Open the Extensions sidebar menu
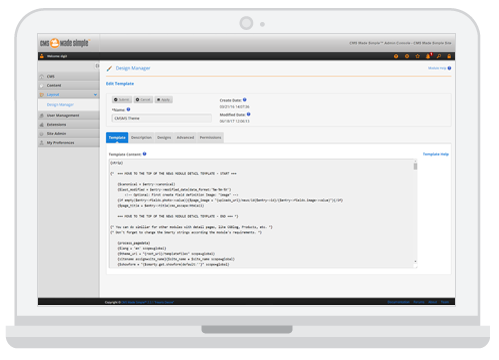Image resolution: width=499 pixels, height=360 pixels. pyautogui.click(x=69, y=124)
